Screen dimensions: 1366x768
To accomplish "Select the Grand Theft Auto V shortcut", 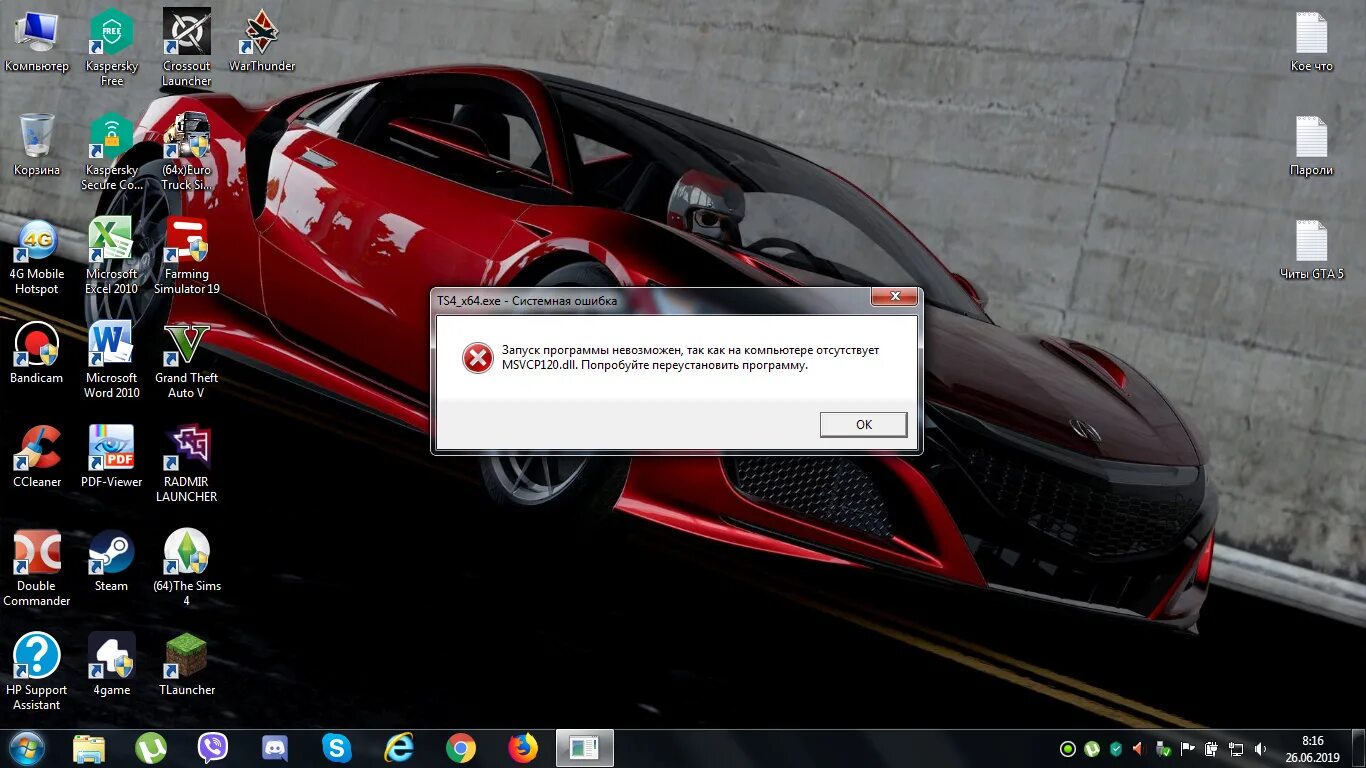I will pos(187,361).
